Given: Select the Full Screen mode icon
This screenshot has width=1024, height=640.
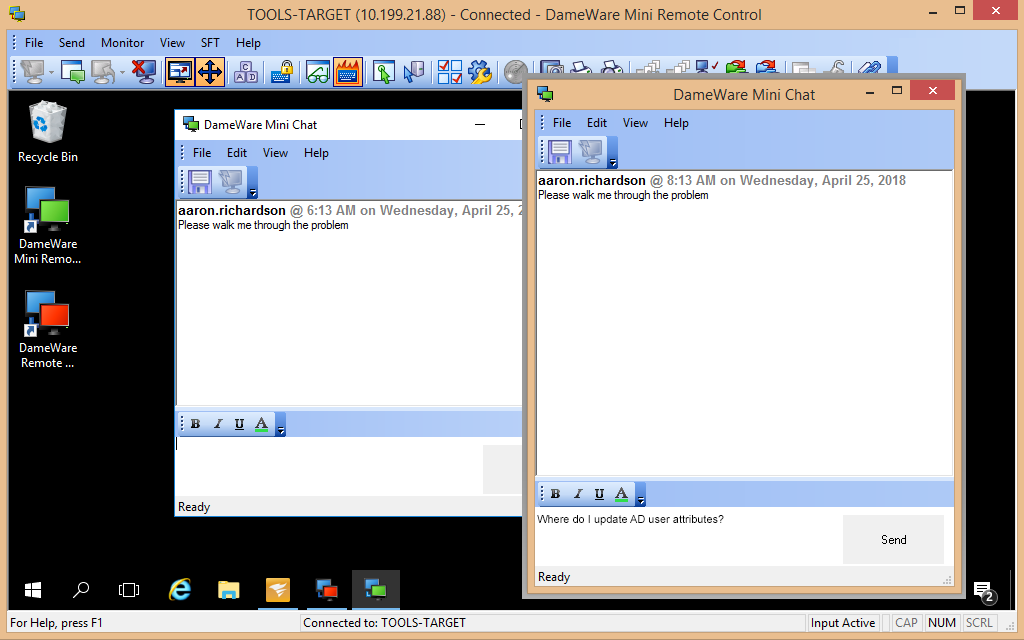Looking at the screenshot, I should pyautogui.click(x=181, y=72).
